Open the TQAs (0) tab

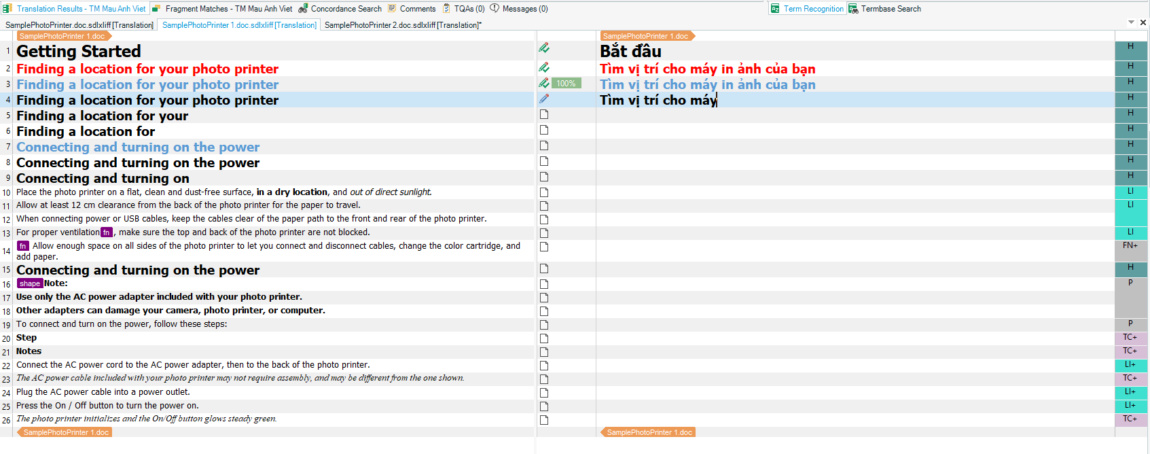click(464, 9)
